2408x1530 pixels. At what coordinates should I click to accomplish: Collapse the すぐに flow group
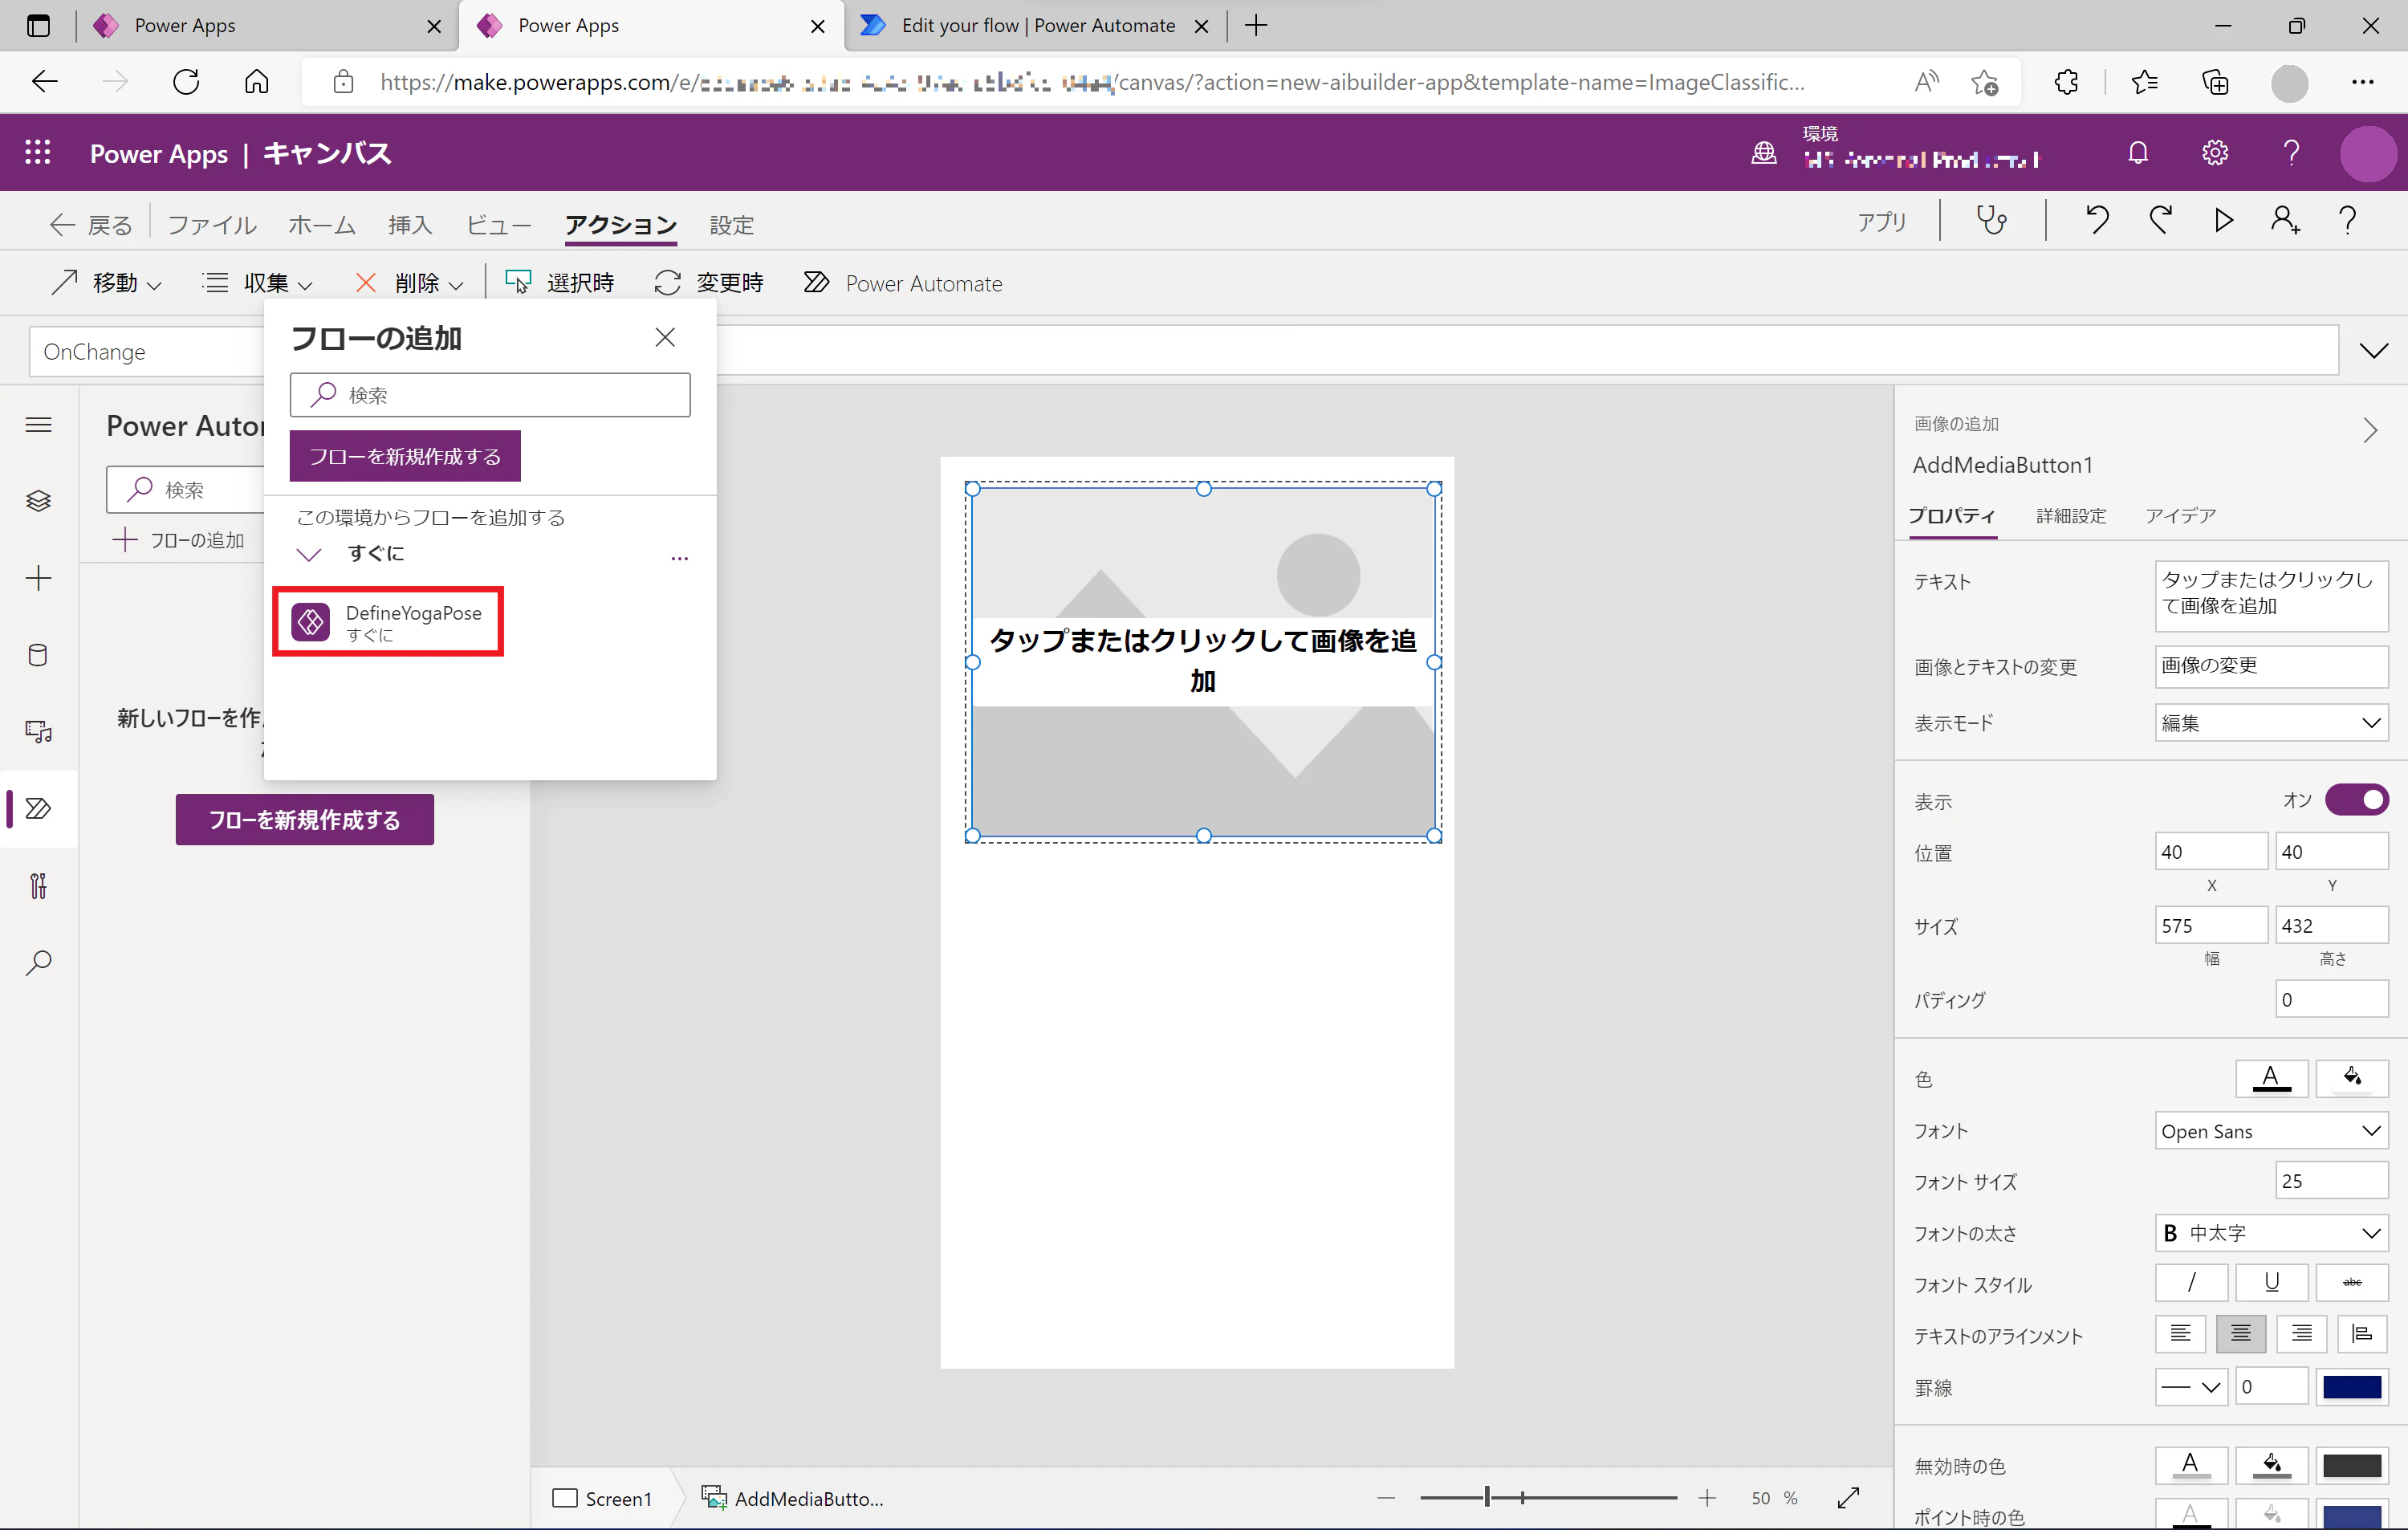tap(309, 554)
